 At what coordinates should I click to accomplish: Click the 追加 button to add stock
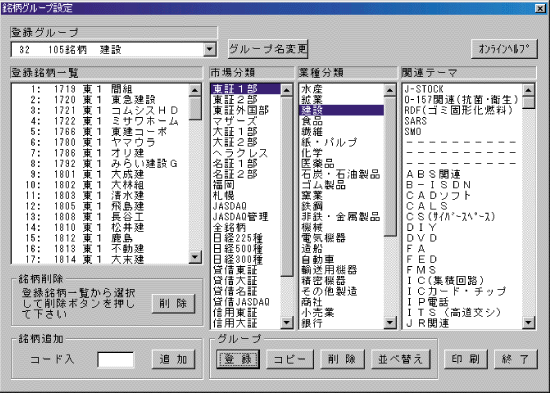pos(173,359)
